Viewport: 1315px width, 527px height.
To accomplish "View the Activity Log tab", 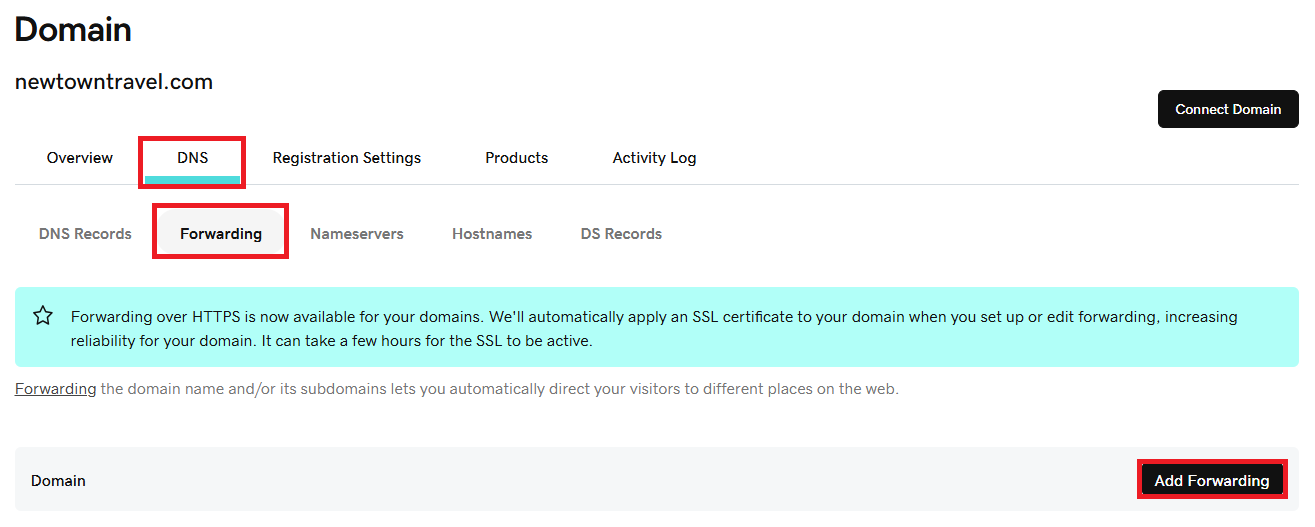I will [654, 158].
